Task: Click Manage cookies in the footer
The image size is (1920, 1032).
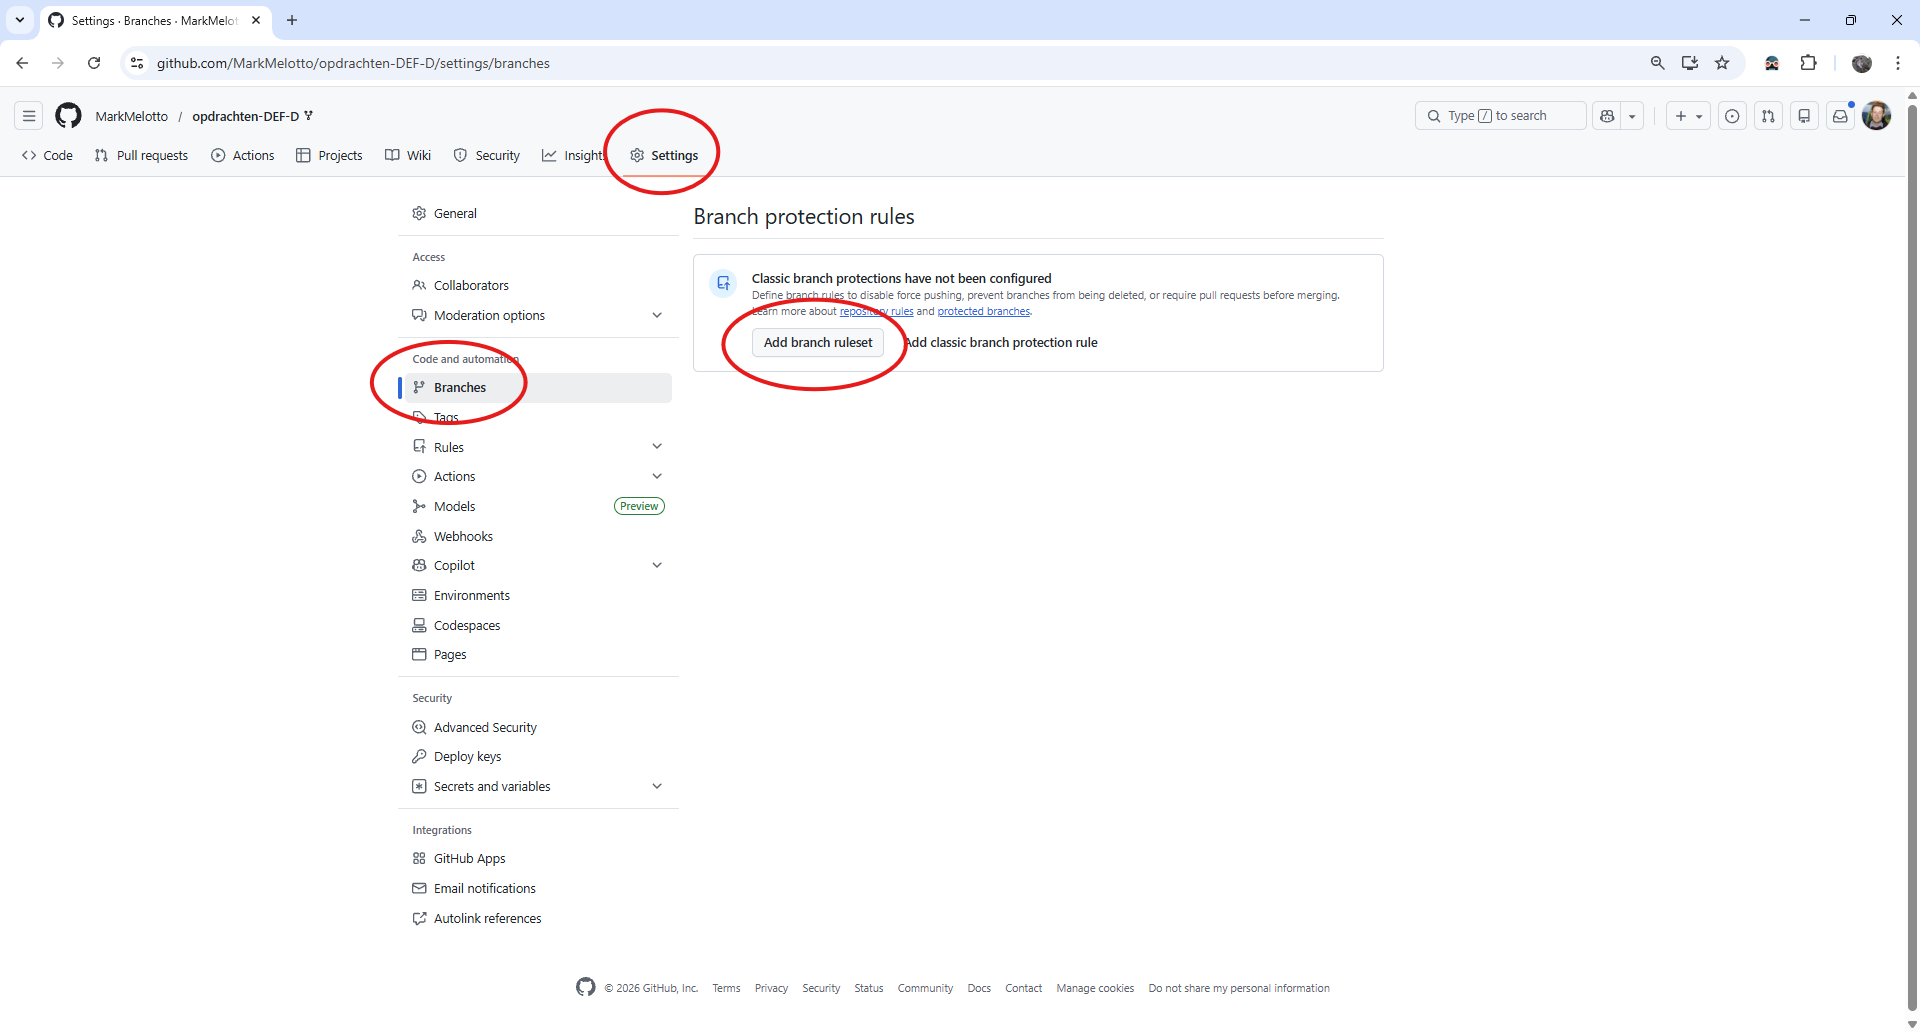Action: point(1095,988)
